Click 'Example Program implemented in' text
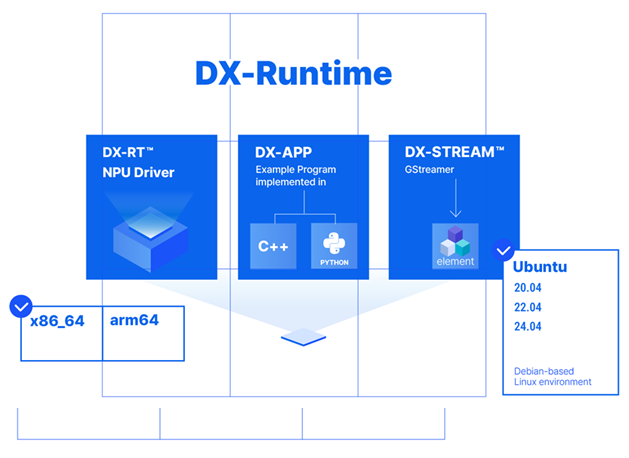The width and height of the screenshot is (629, 458). click(x=296, y=176)
